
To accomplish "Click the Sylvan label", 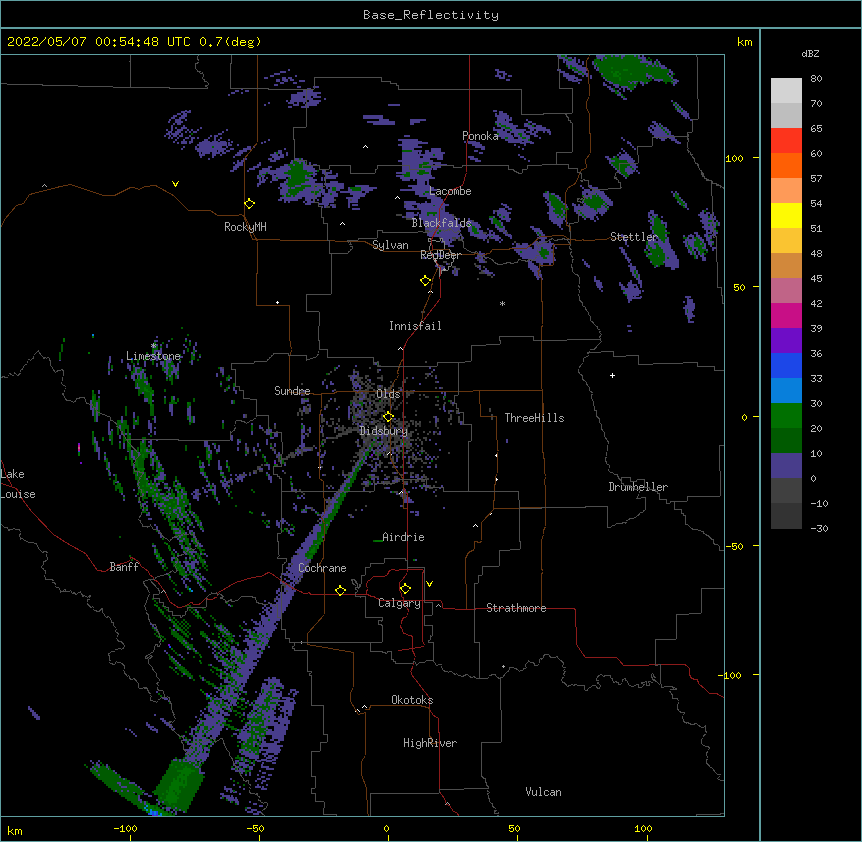I will (390, 245).
